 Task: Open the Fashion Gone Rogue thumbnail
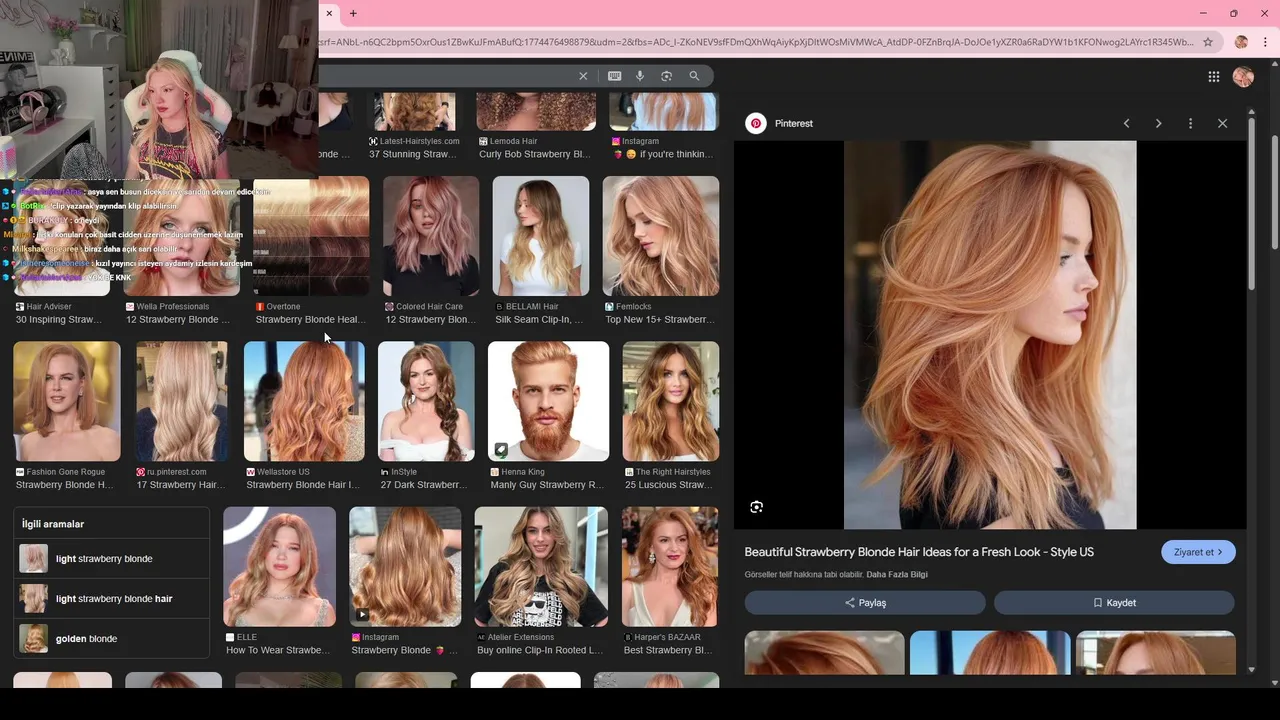(x=67, y=401)
